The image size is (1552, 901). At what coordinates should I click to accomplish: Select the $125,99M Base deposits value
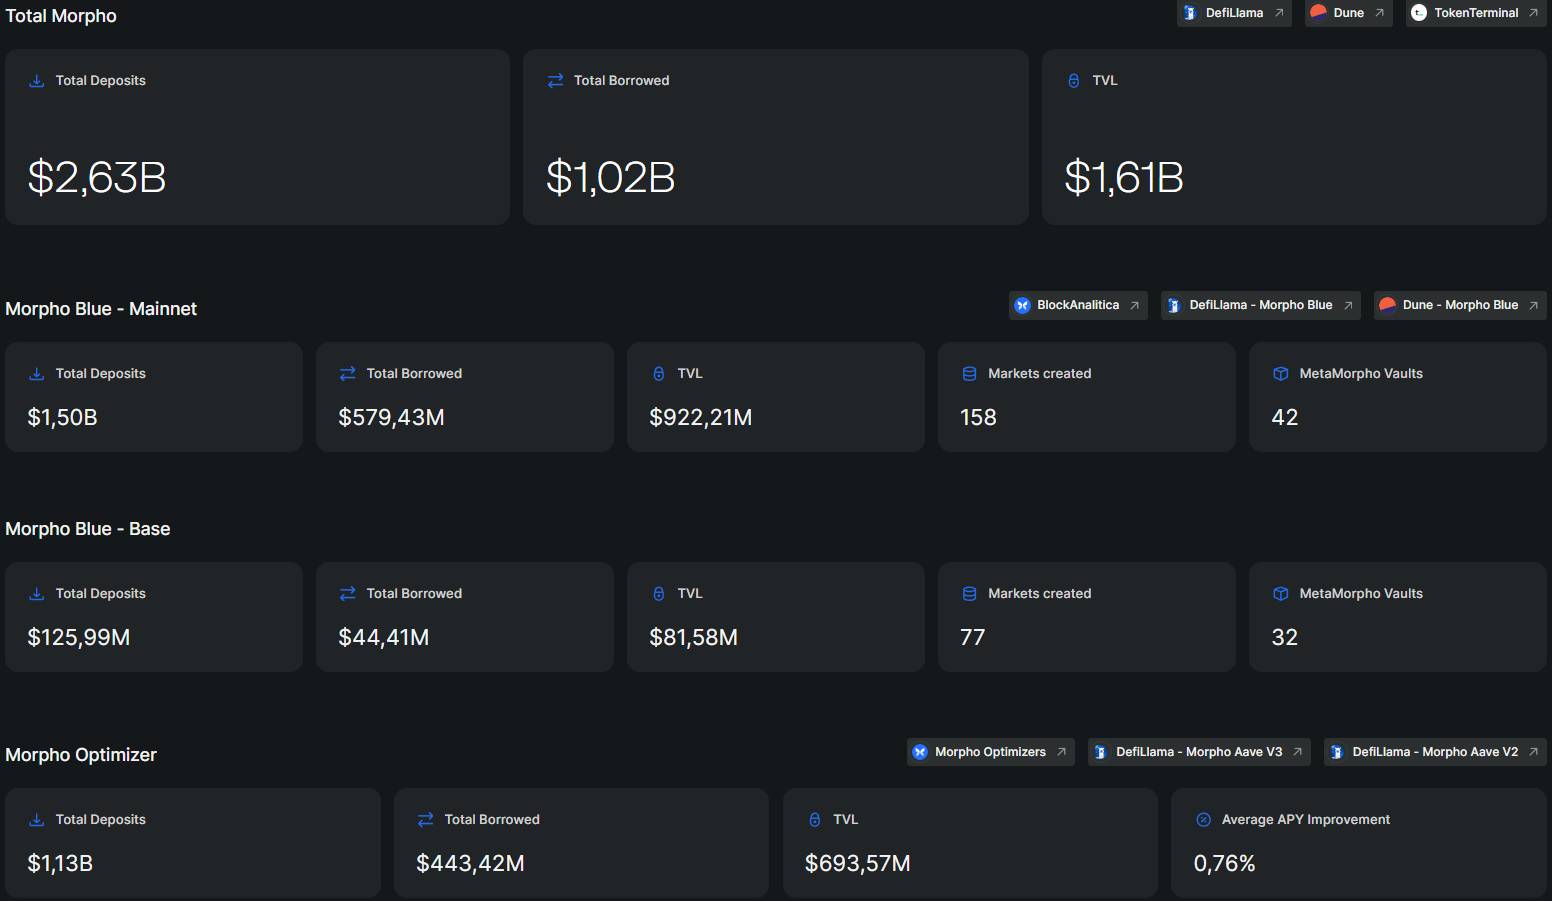pos(78,638)
